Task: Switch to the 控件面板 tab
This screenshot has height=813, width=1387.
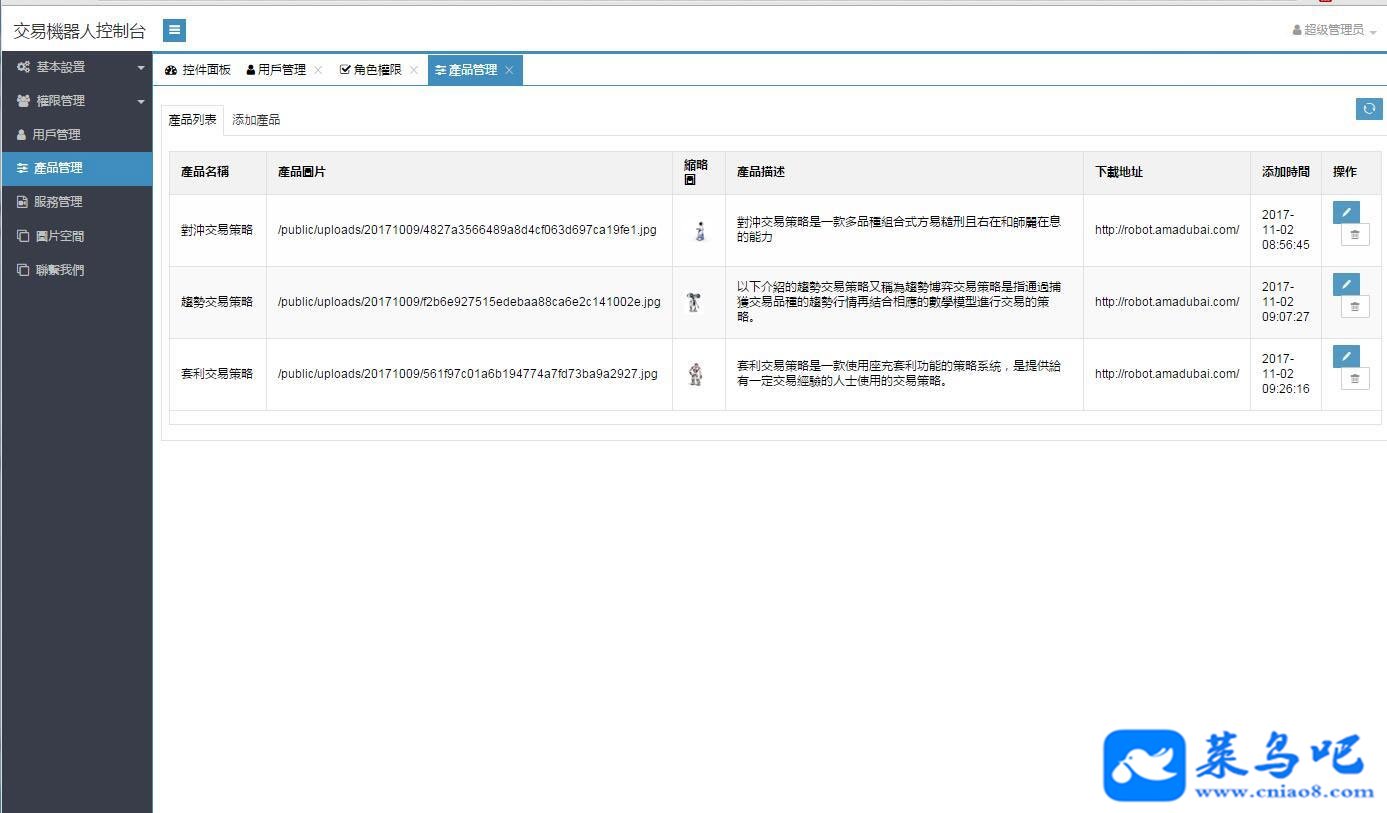Action: coord(198,70)
